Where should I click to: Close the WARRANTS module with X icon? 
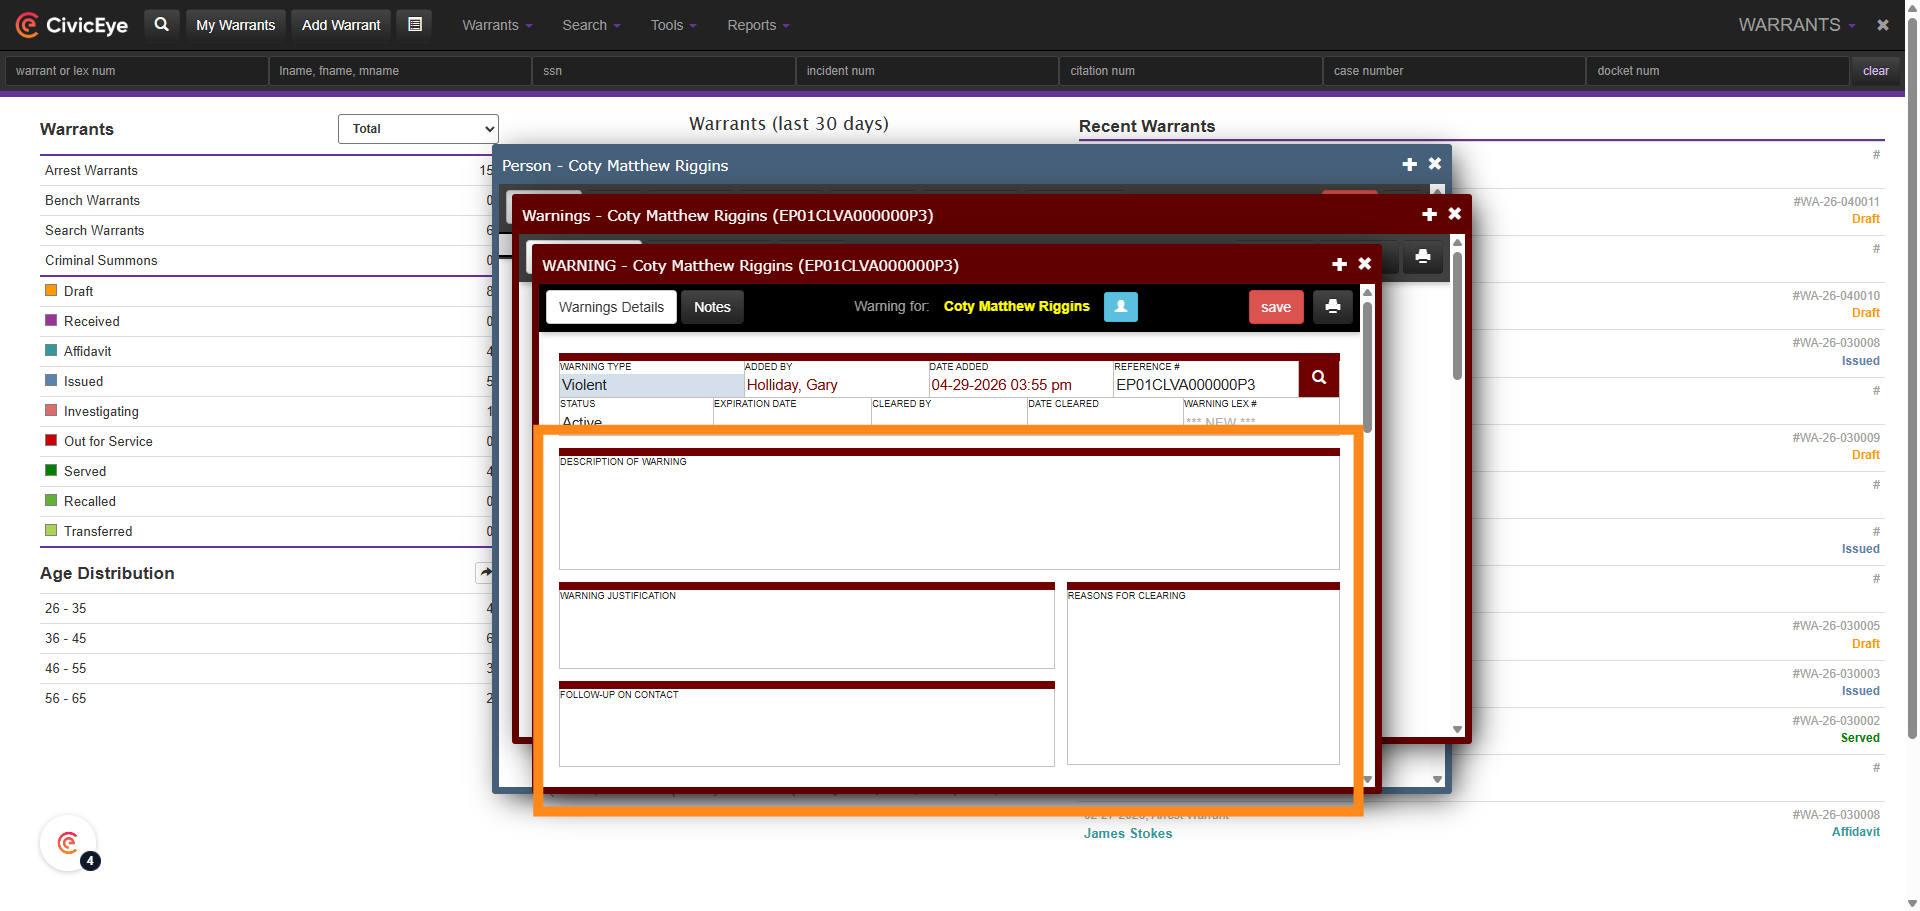click(1883, 25)
